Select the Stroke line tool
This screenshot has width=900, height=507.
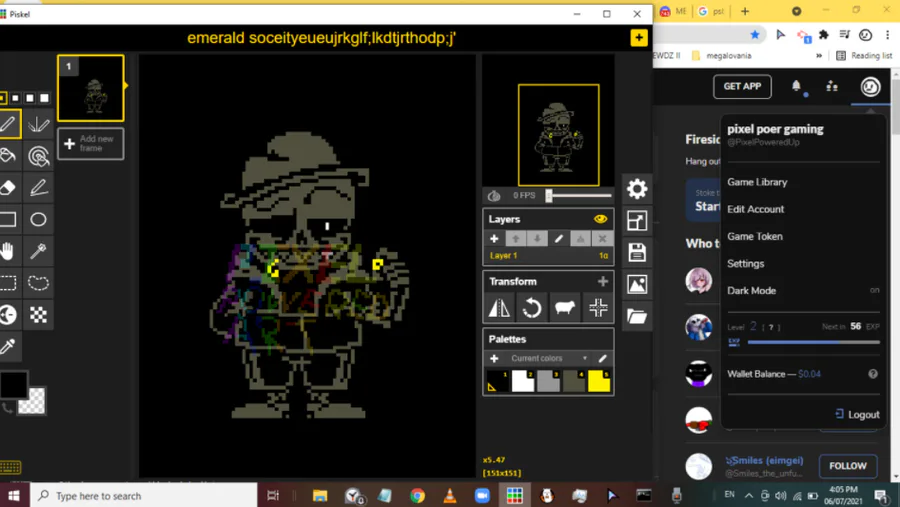38,187
